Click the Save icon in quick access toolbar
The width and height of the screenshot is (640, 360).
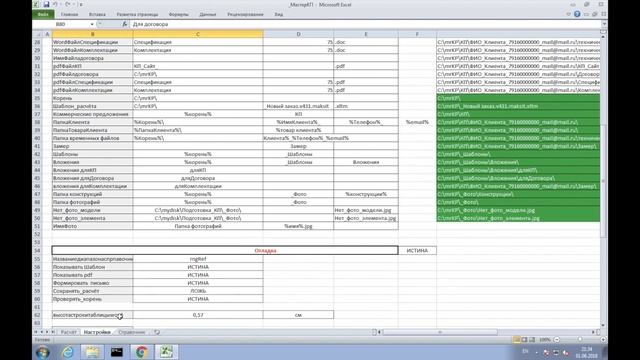46,4
